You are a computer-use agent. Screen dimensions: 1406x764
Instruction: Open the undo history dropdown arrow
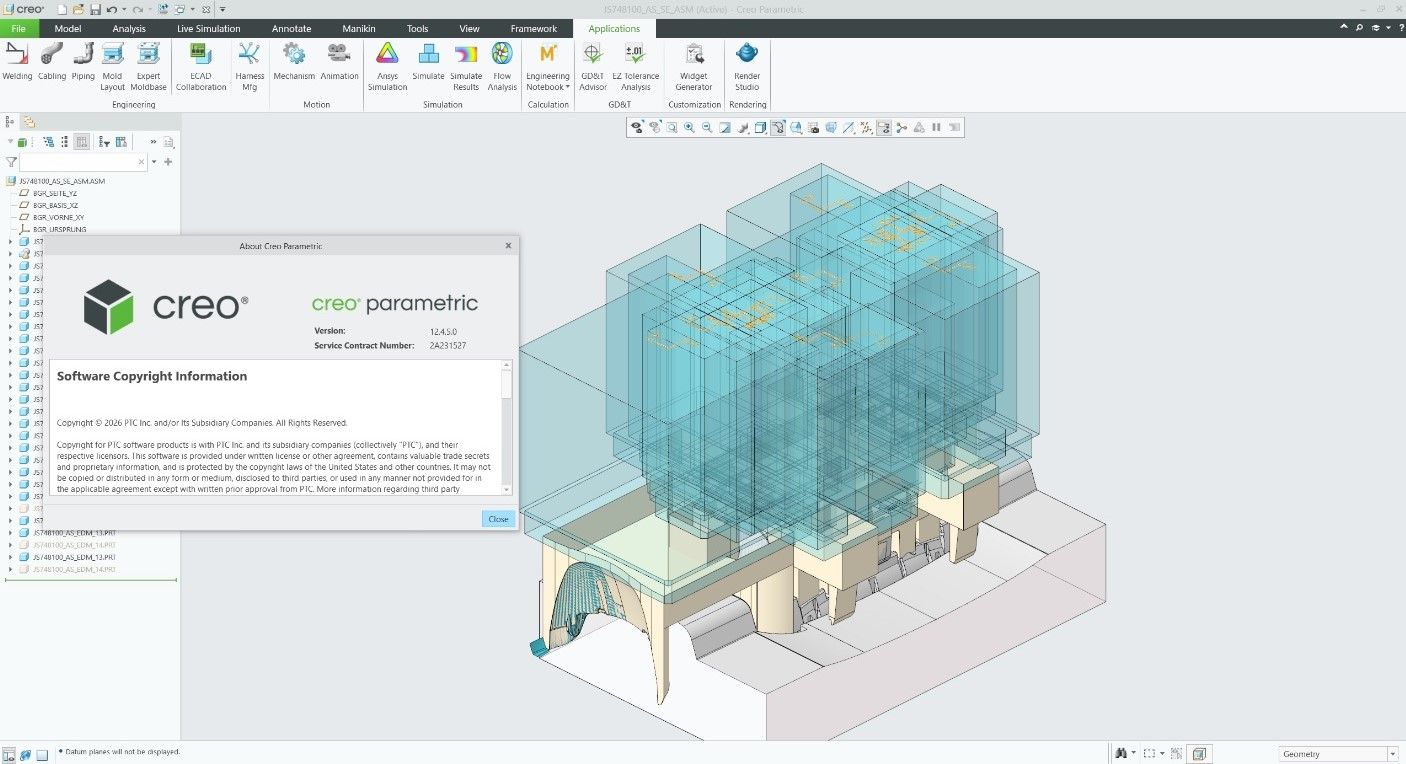click(x=125, y=9)
